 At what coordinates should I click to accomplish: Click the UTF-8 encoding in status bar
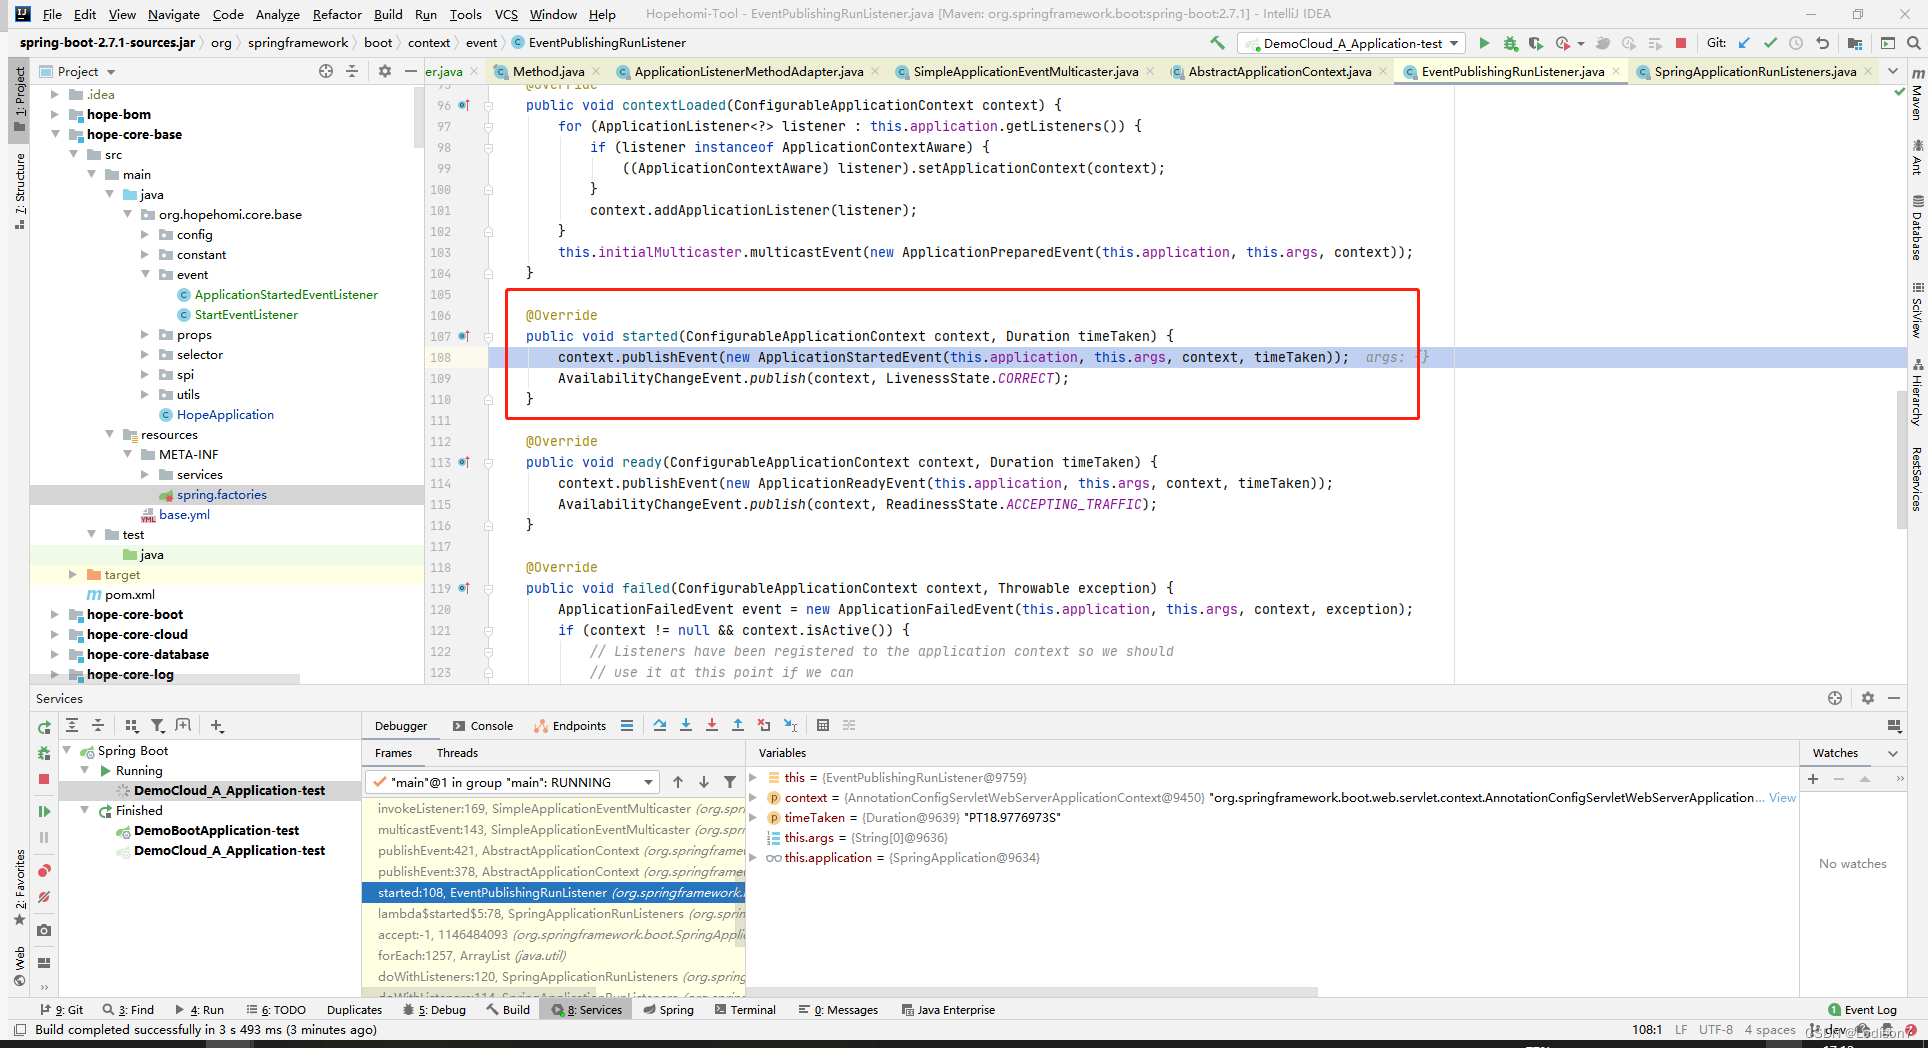[x=1715, y=1029]
